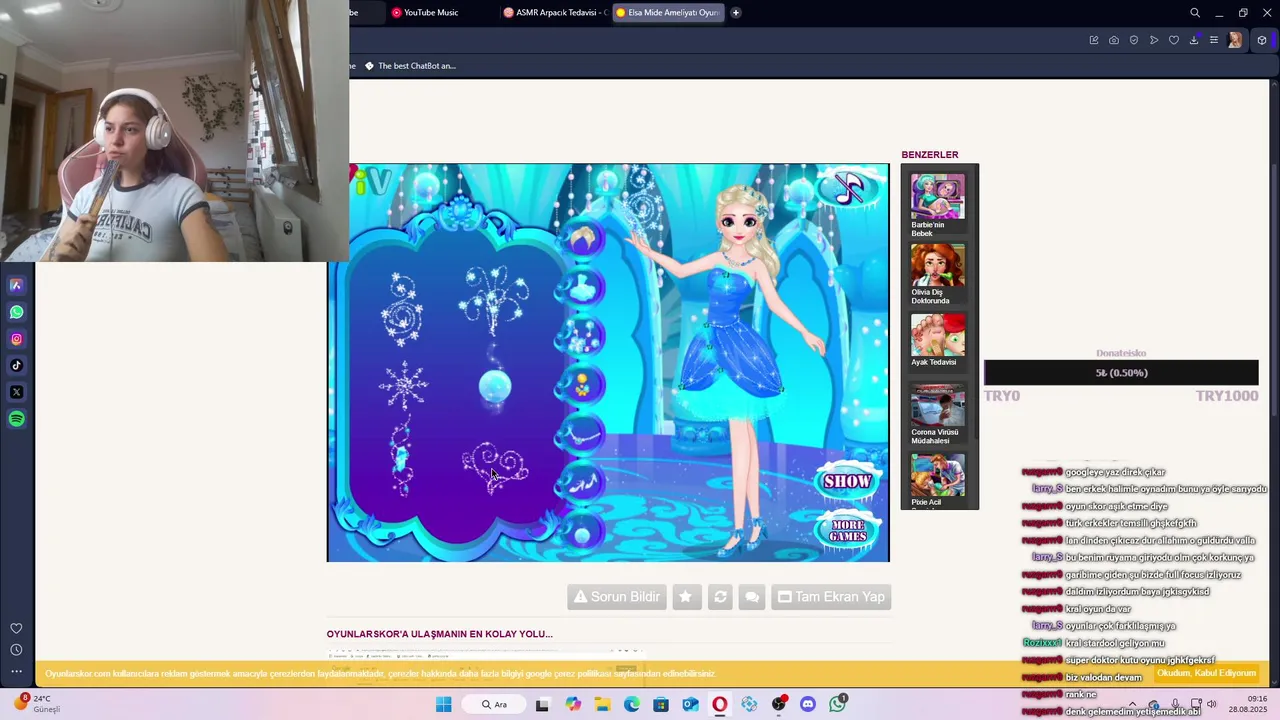Click Okudum, Kabul Ediyorum cookie button
Screen dimensions: 1280x720
pyautogui.click(x=1206, y=674)
